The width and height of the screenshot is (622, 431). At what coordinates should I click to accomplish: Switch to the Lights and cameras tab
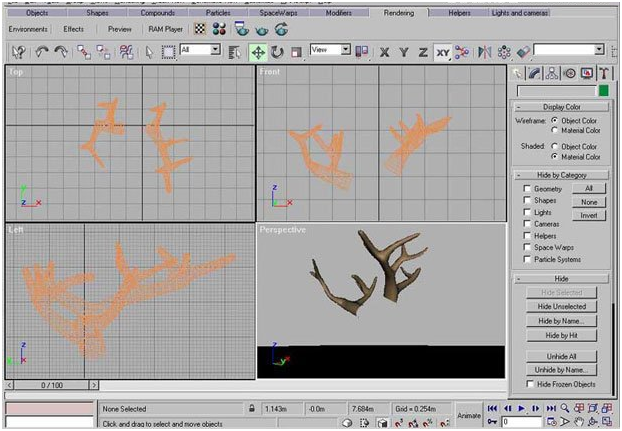click(x=520, y=13)
